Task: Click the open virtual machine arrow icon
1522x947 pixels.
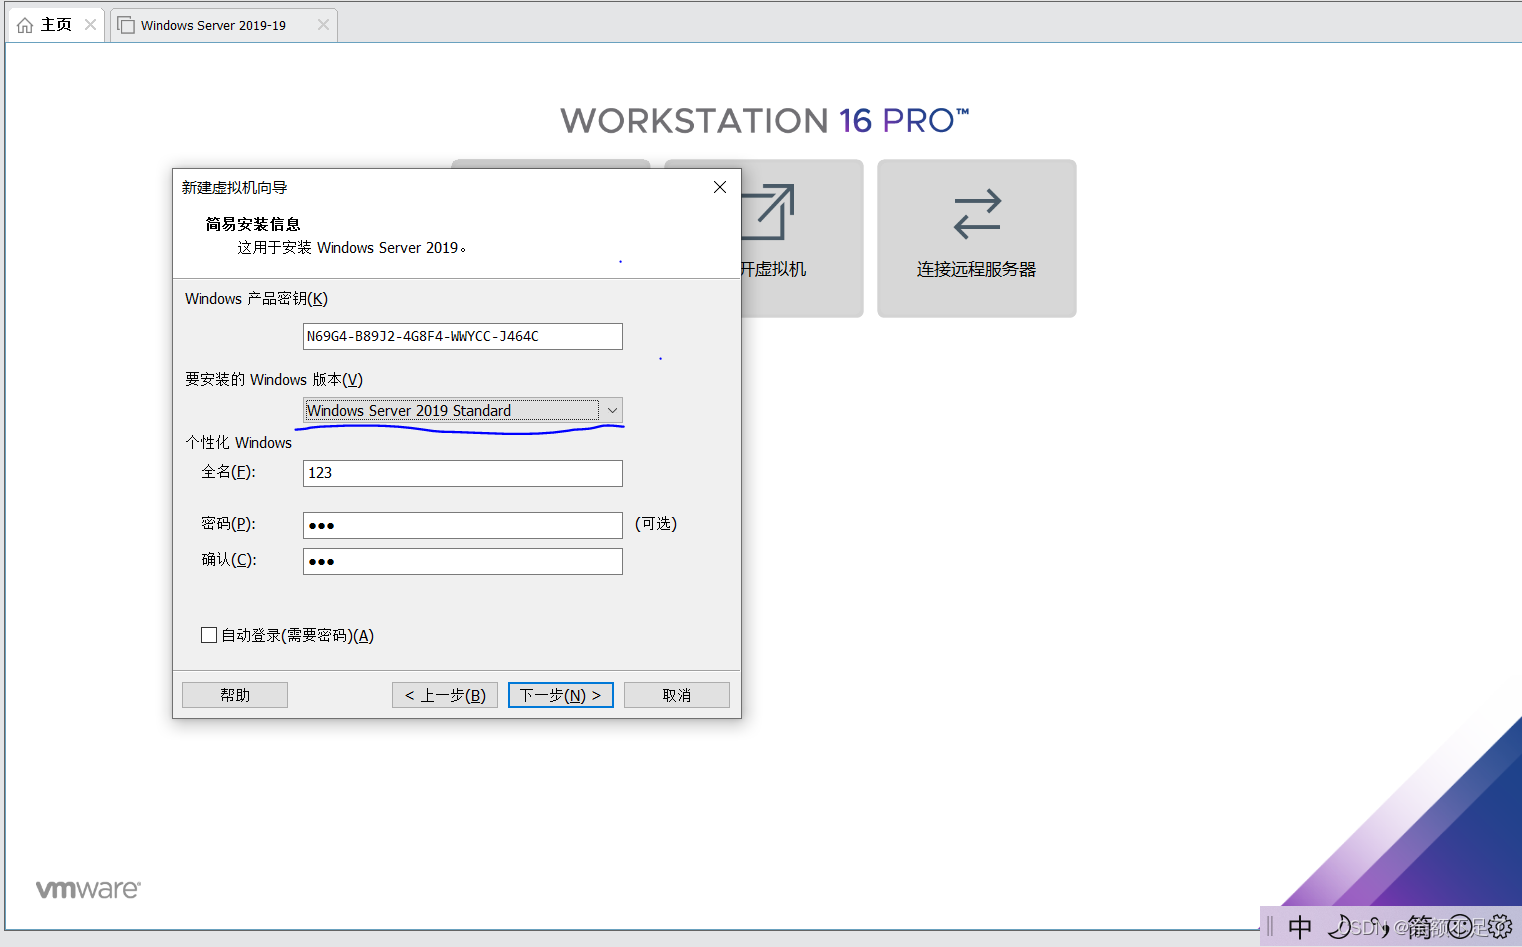Action: click(768, 211)
